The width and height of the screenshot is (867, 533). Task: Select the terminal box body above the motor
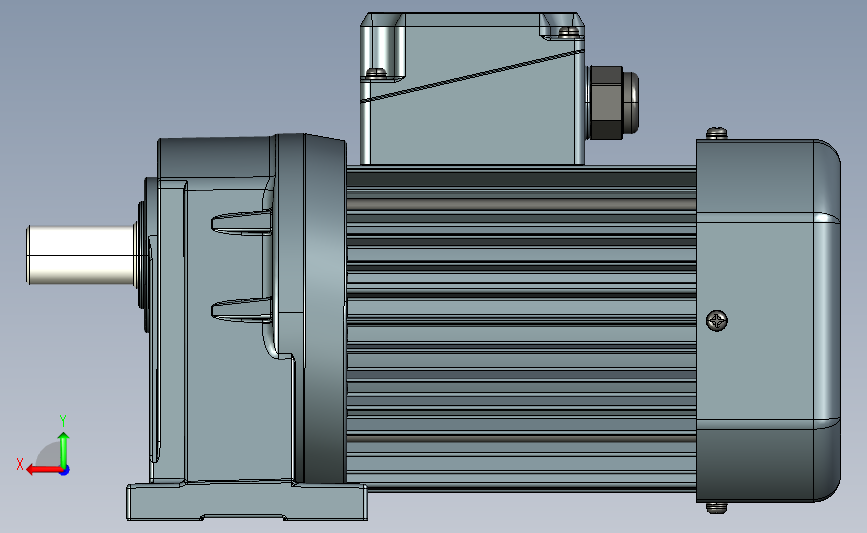473,88
